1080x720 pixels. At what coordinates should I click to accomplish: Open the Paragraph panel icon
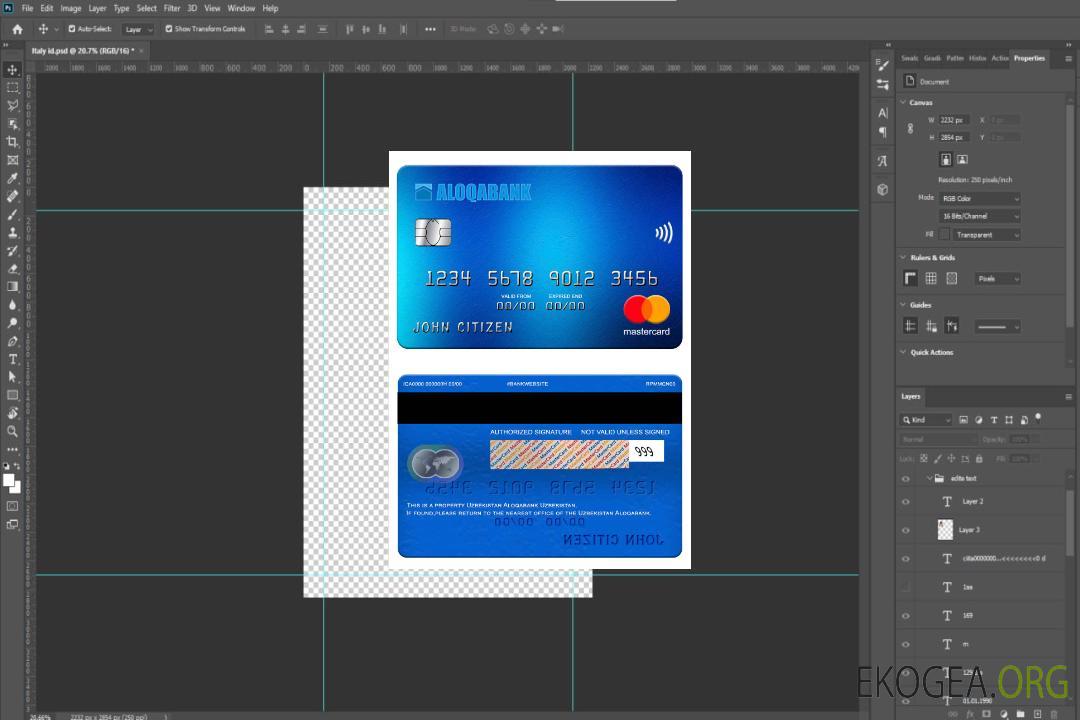click(882, 132)
